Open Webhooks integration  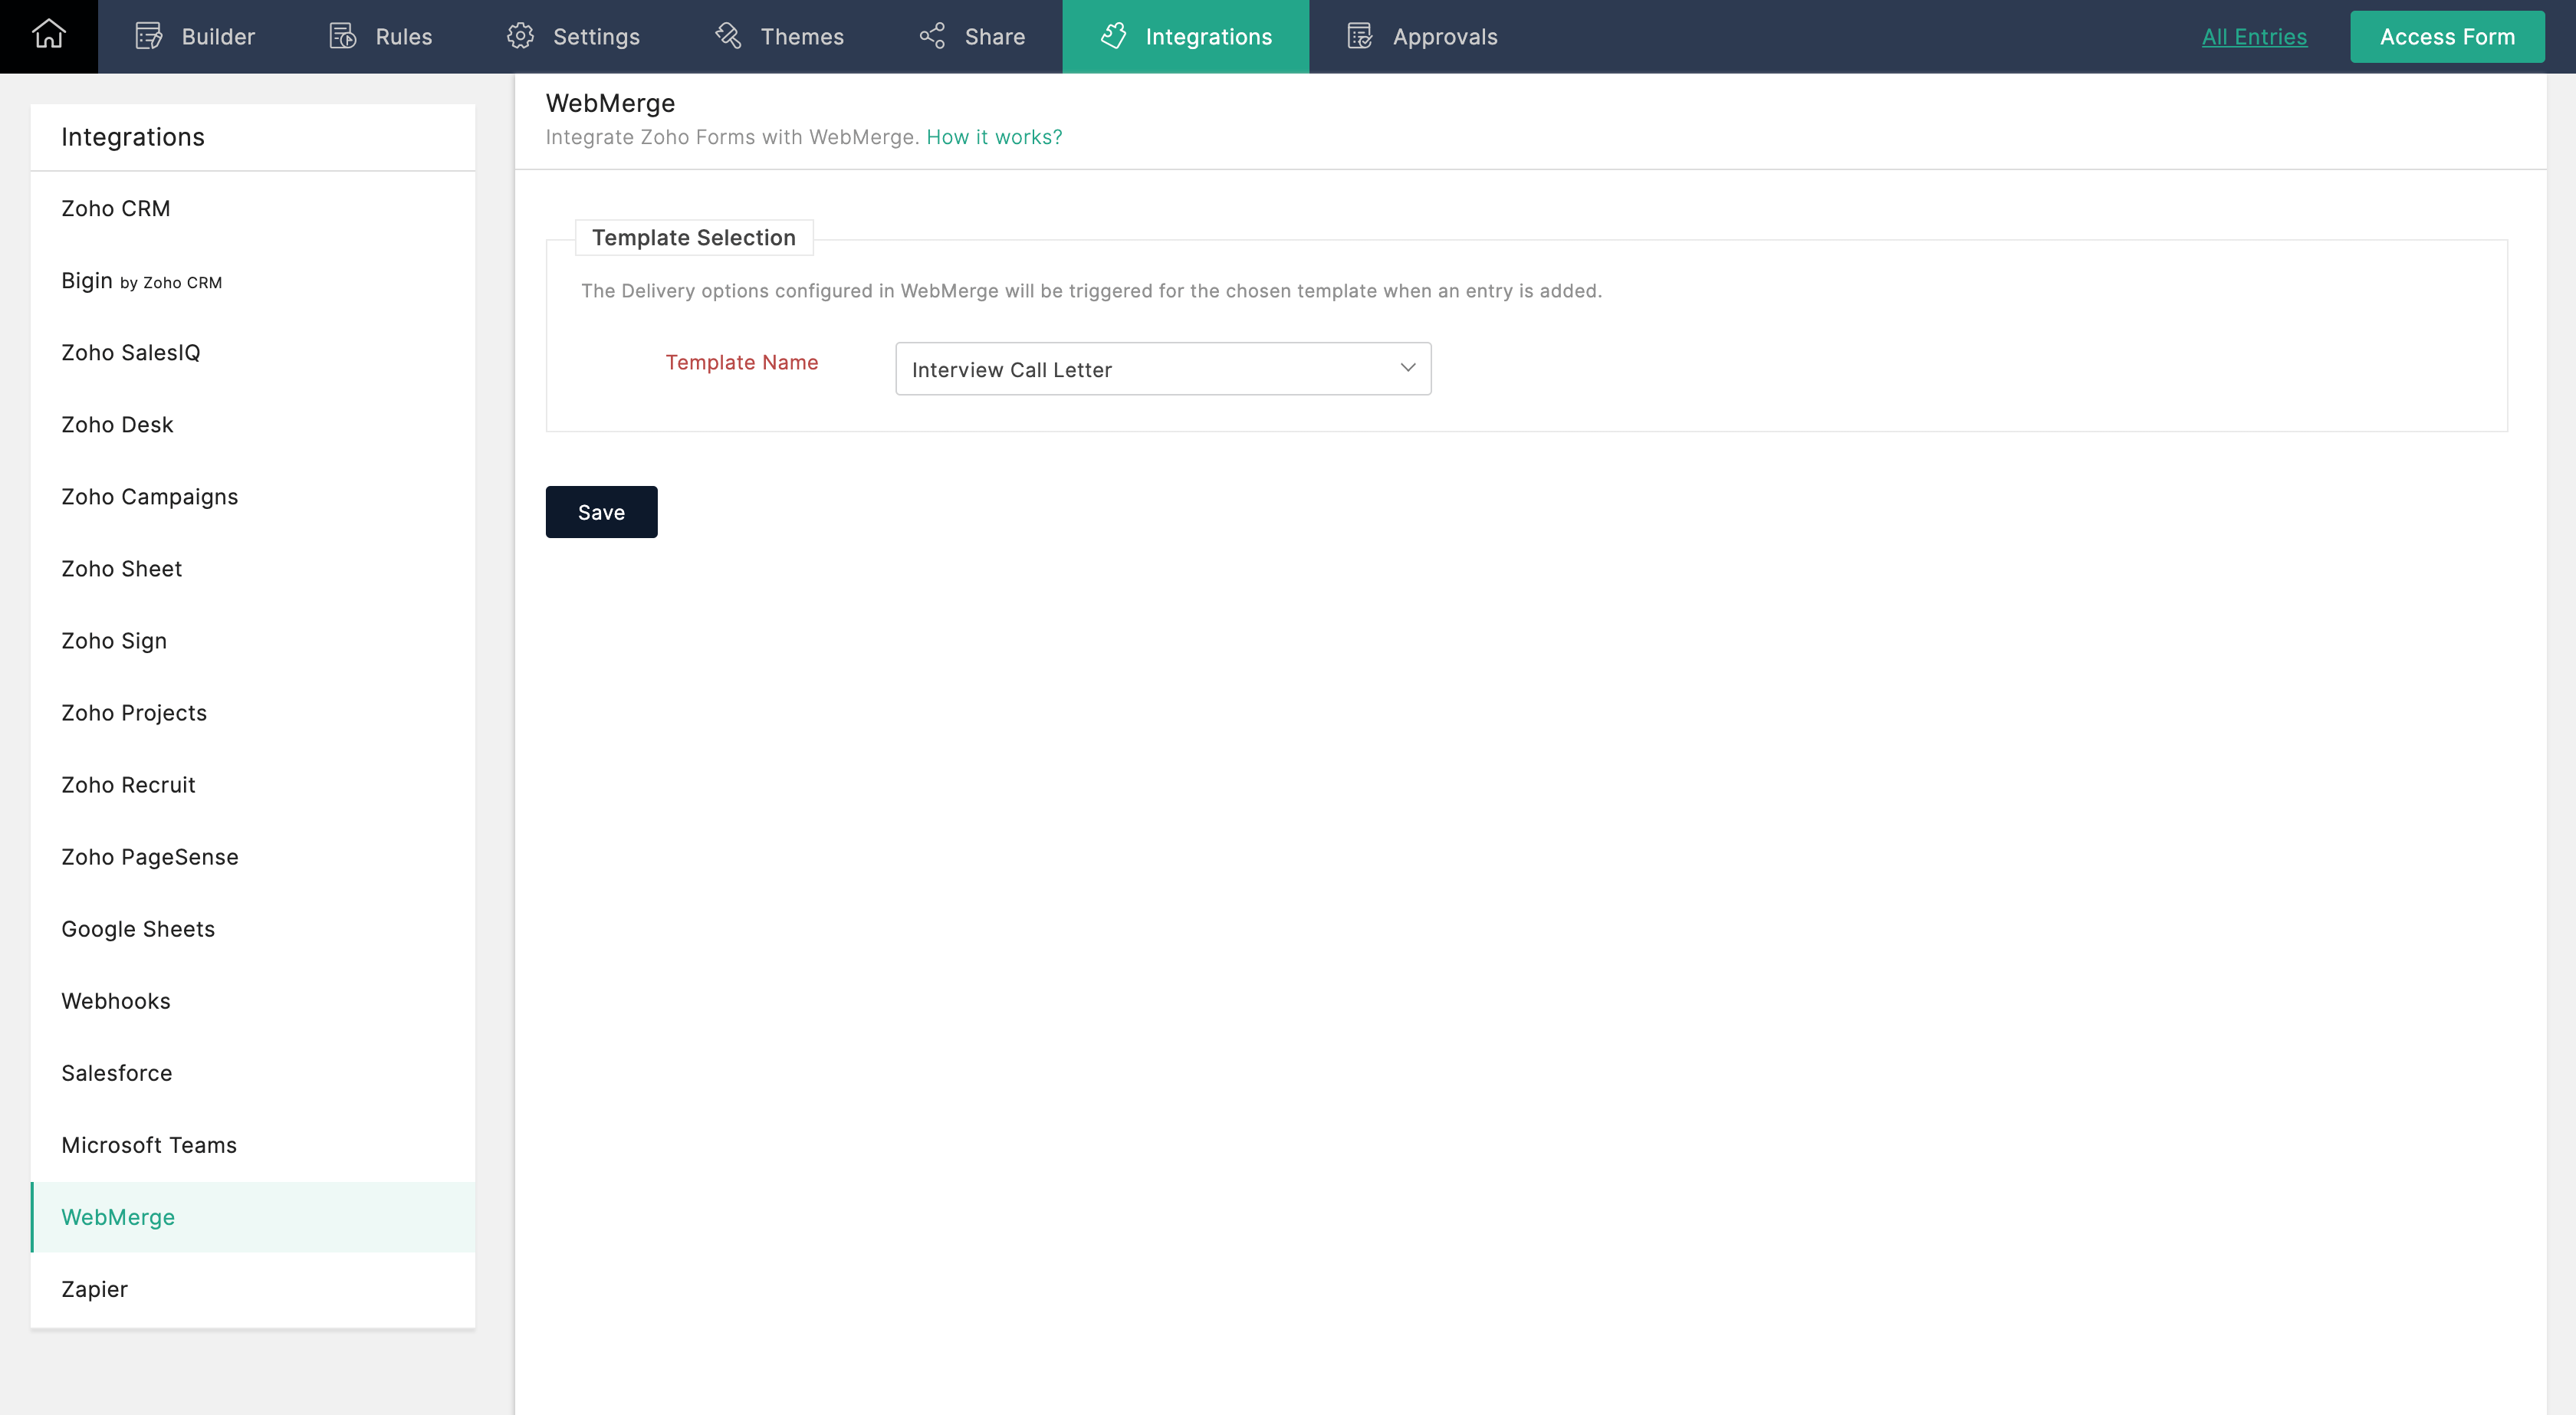point(253,1000)
